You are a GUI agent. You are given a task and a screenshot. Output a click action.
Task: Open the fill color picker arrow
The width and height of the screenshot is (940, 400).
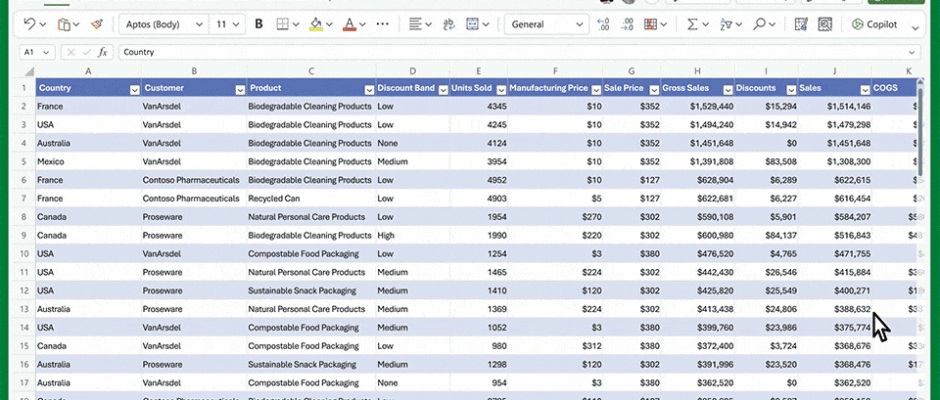330,24
